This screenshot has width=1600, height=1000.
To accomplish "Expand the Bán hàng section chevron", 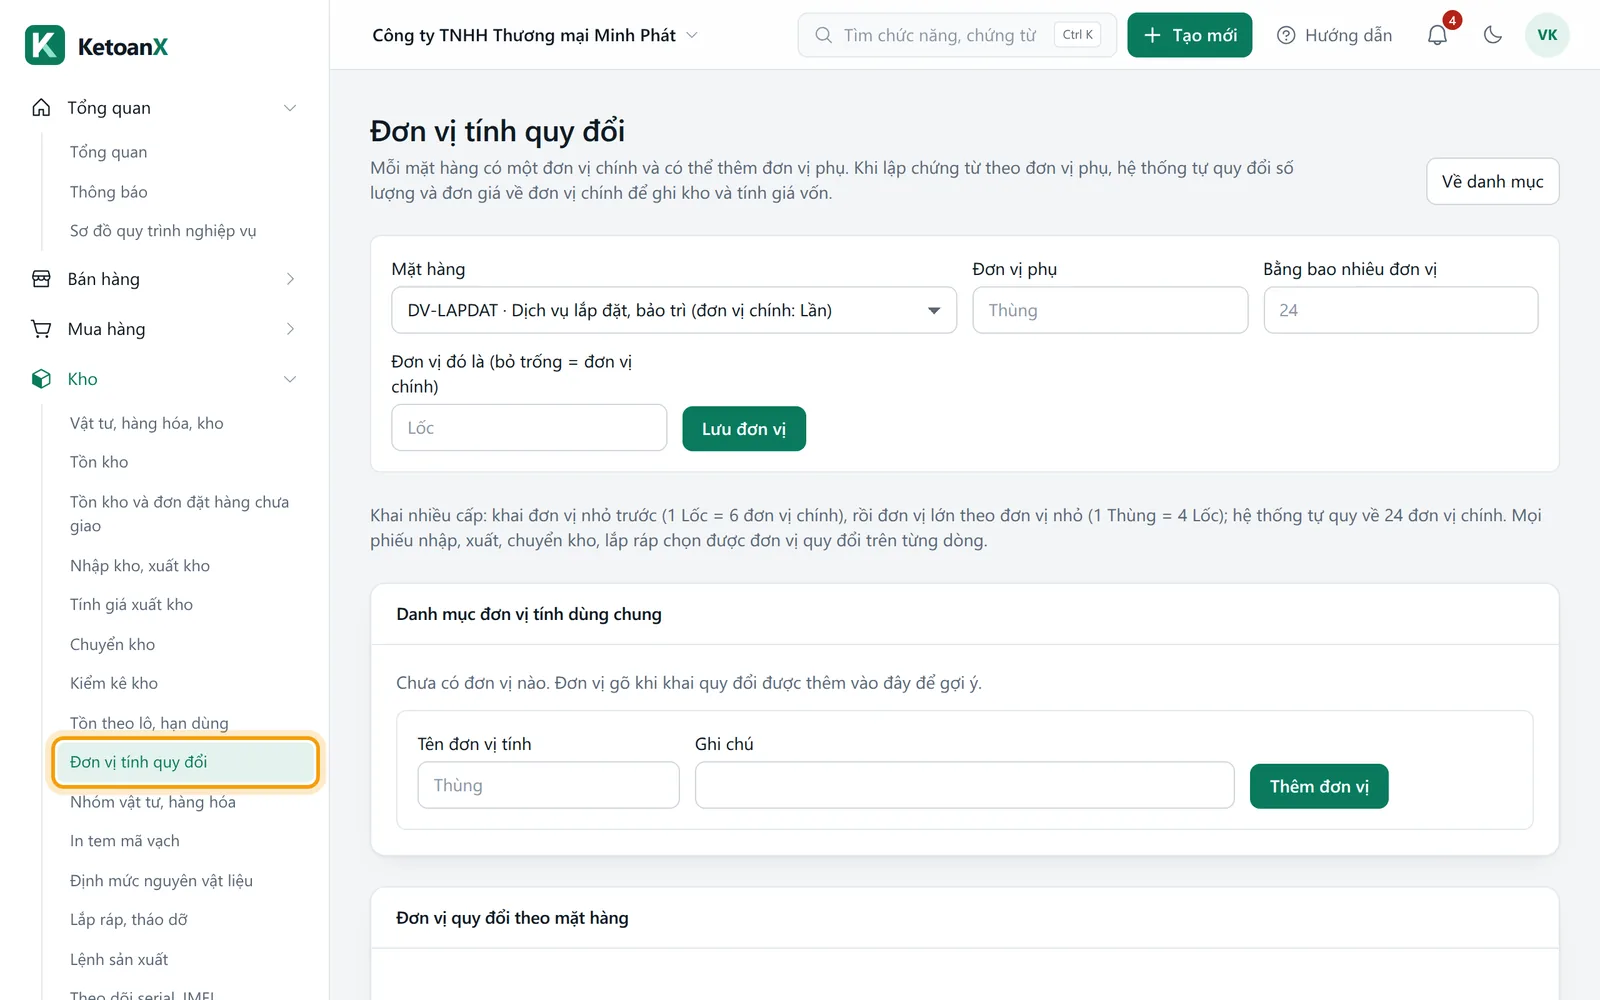I will click(x=290, y=279).
